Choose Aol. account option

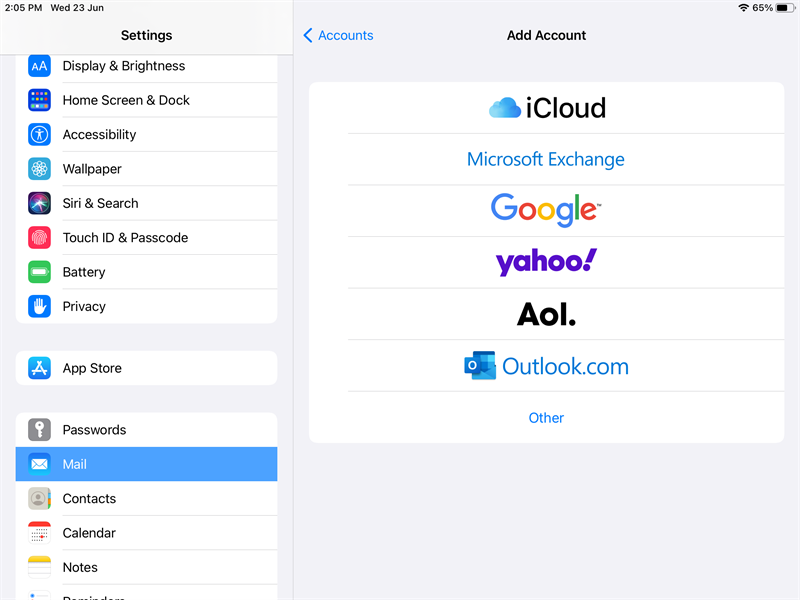click(546, 314)
